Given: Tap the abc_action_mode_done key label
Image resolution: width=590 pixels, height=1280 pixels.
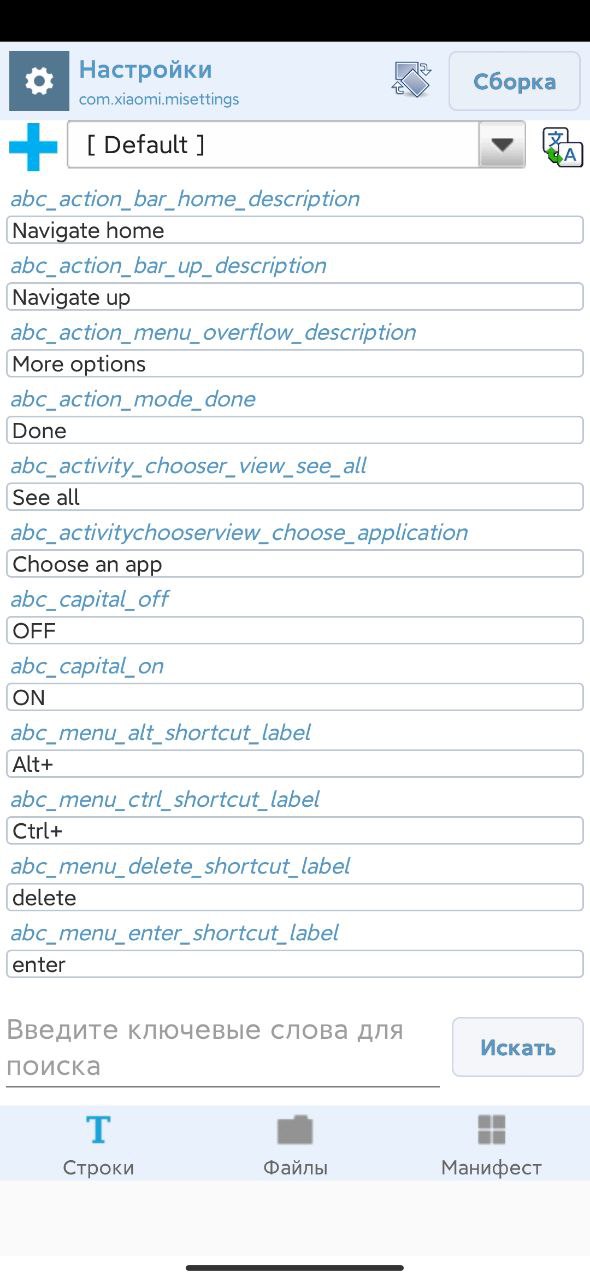Looking at the screenshot, I should point(133,399).
